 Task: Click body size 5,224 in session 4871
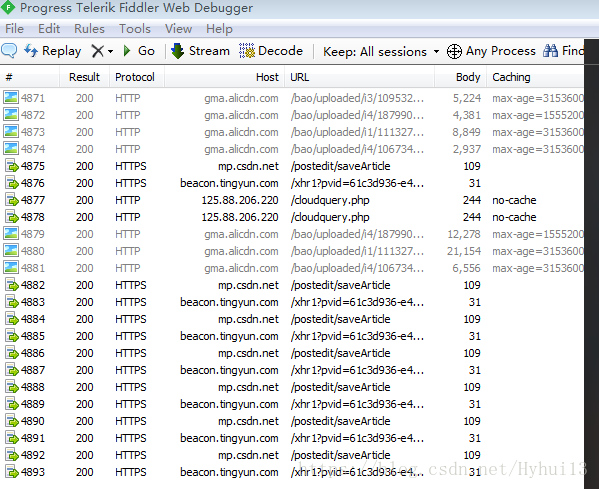(467, 98)
